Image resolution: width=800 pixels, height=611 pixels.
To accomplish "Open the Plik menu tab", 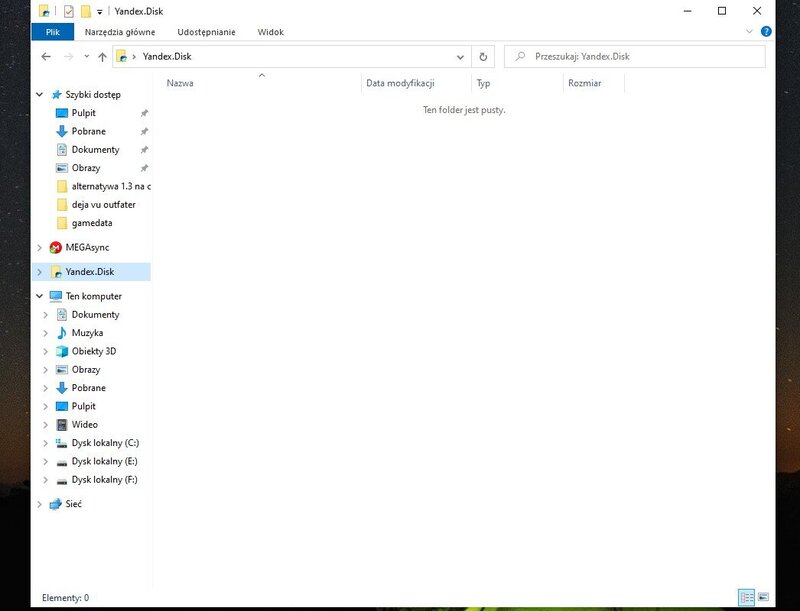I will [x=52, y=32].
